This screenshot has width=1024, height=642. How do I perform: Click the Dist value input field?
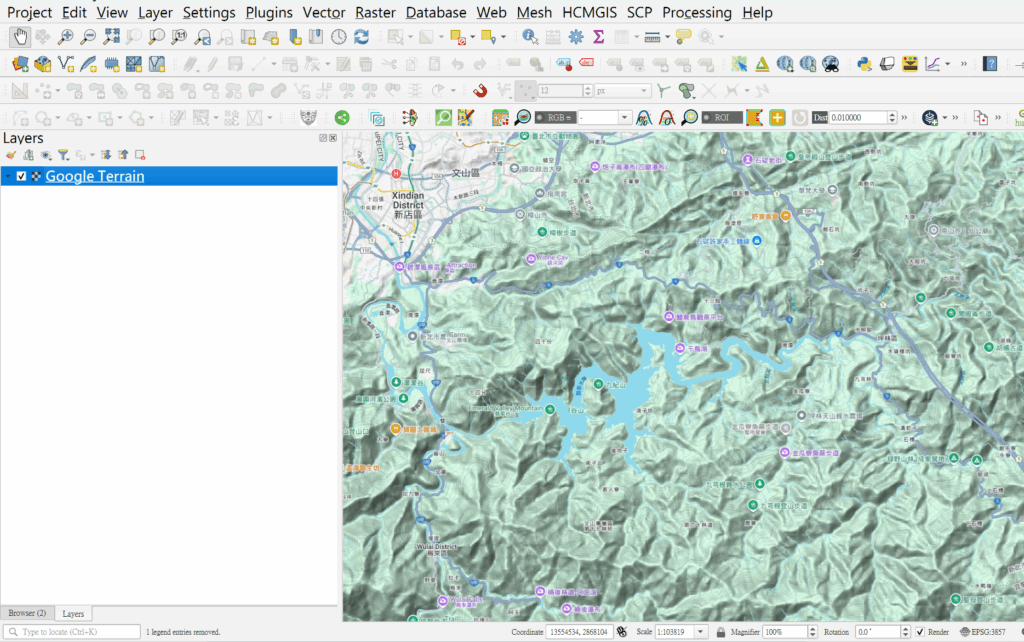click(x=858, y=118)
